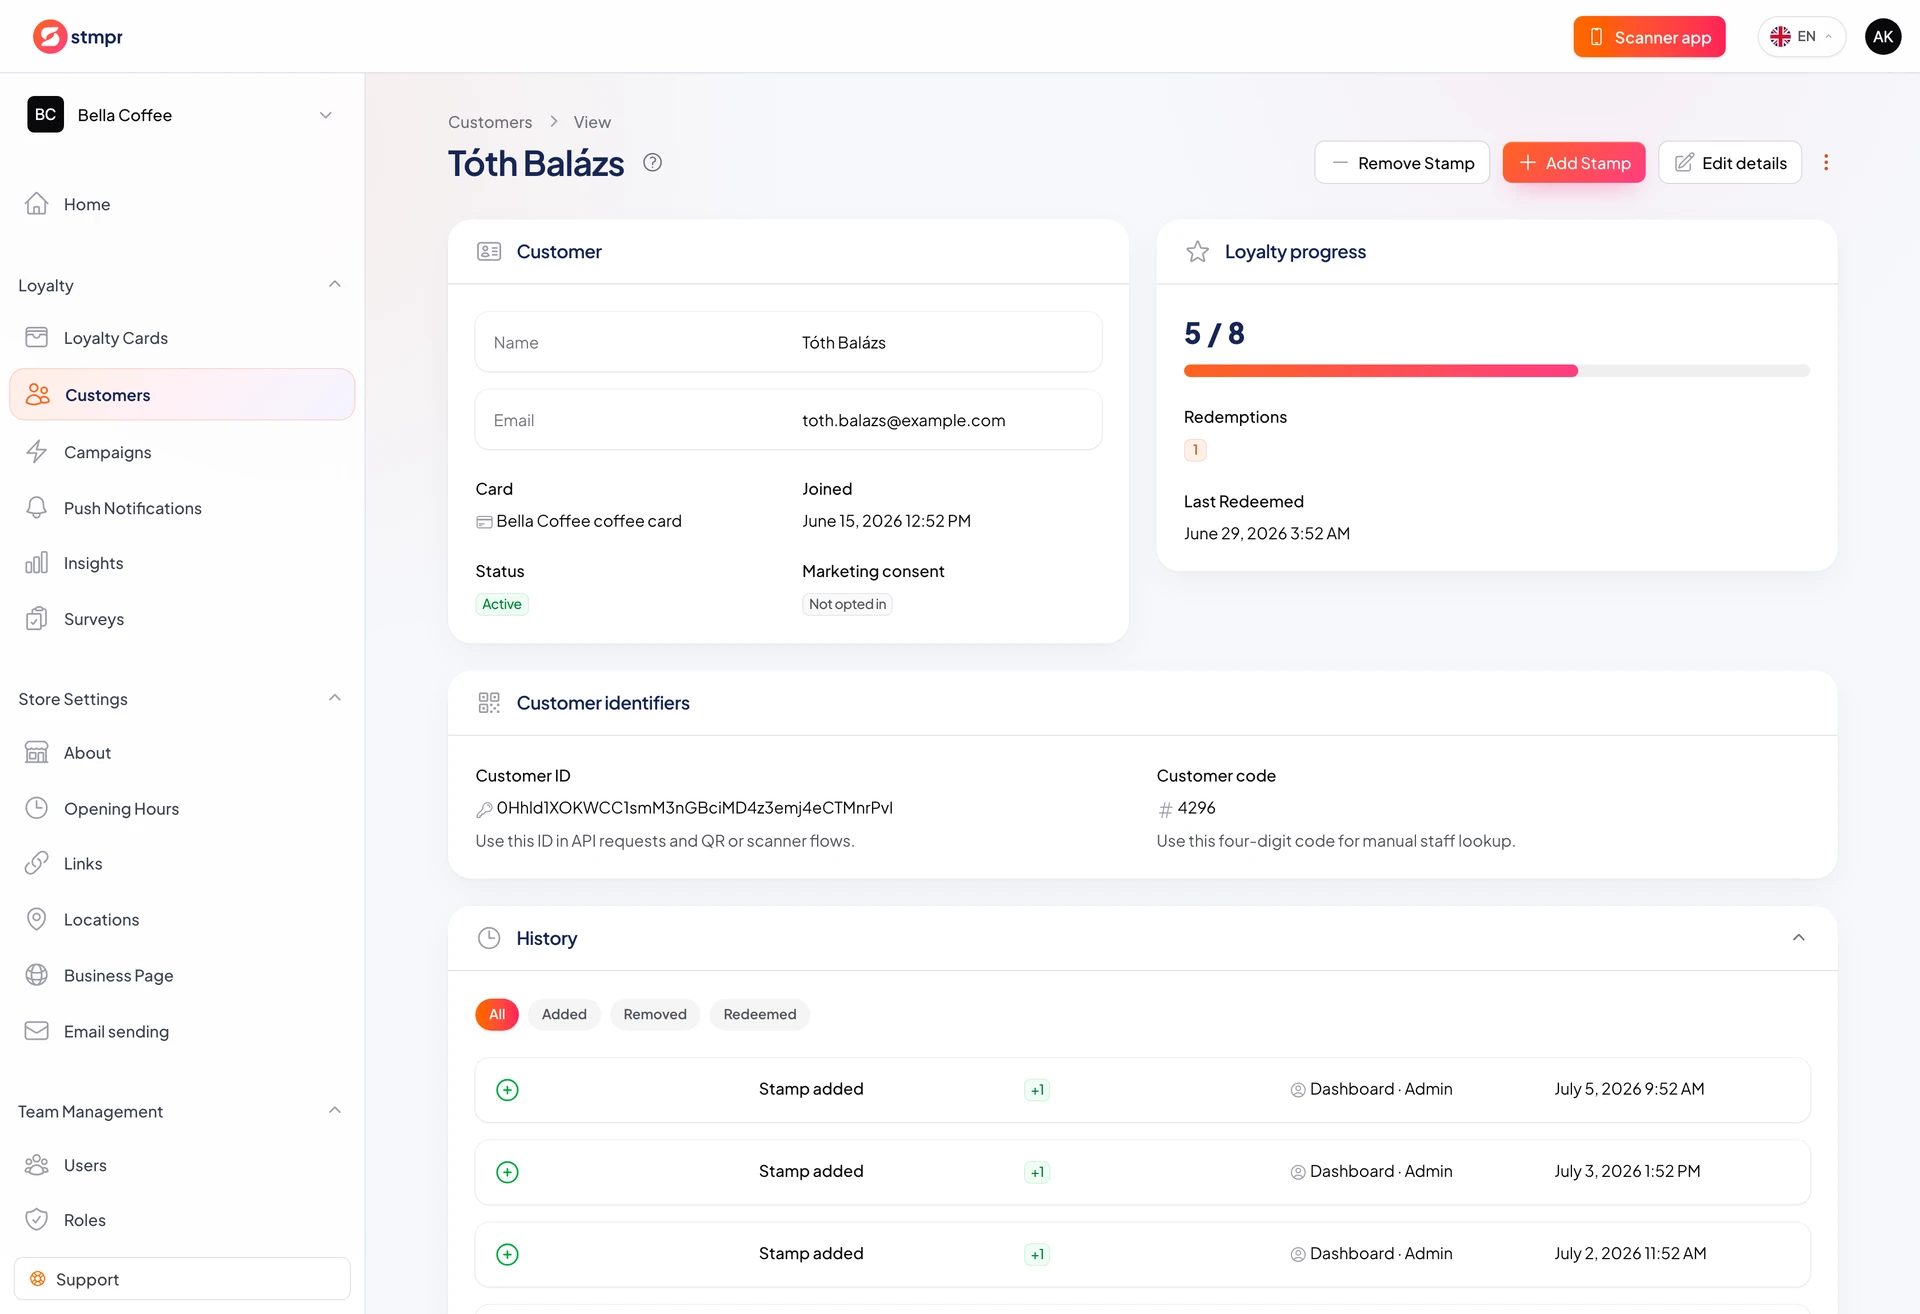Click the +1 badge on July 5 row
The width and height of the screenshot is (1920, 1314).
coord(1037,1090)
